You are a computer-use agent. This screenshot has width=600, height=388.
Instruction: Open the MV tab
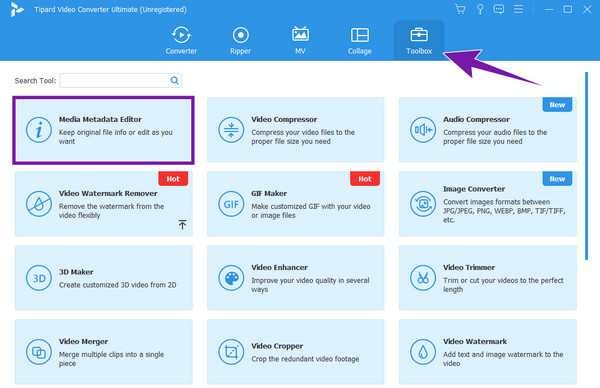pyautogui.click(x=300, y=41)
